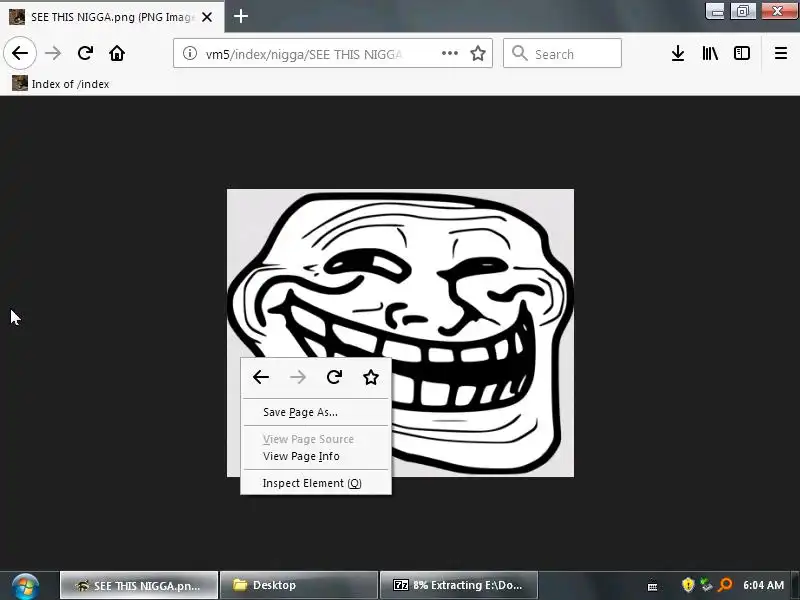Switch to the Firefox taskbar button
Image resolution: width=800 pixels, height=600 pixels.
tap(139, 585)
